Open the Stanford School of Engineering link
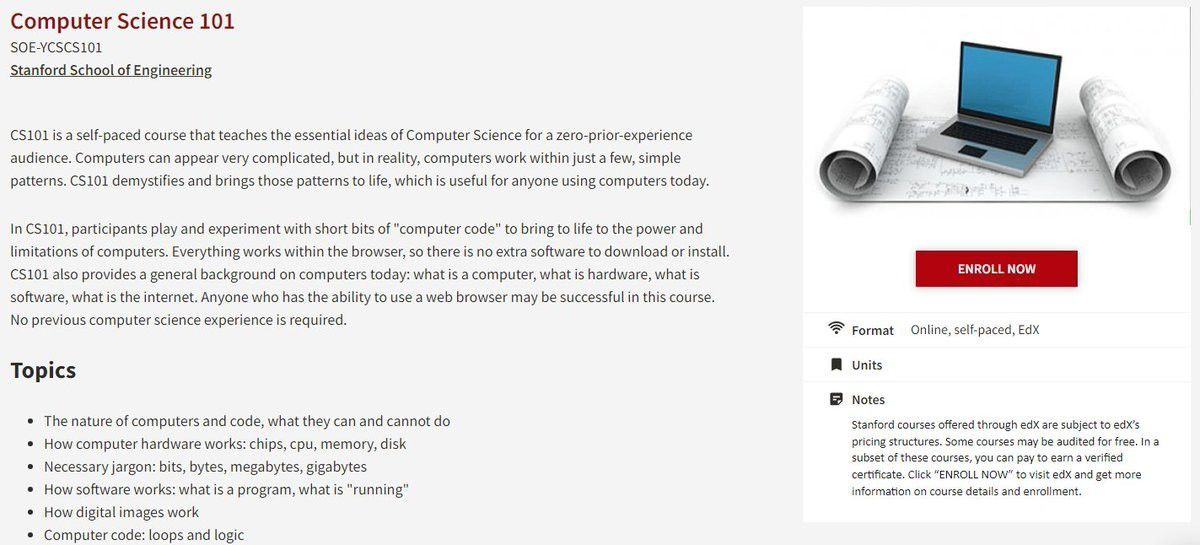Screen dimensions: 1200x545 (x=111, y=70)
